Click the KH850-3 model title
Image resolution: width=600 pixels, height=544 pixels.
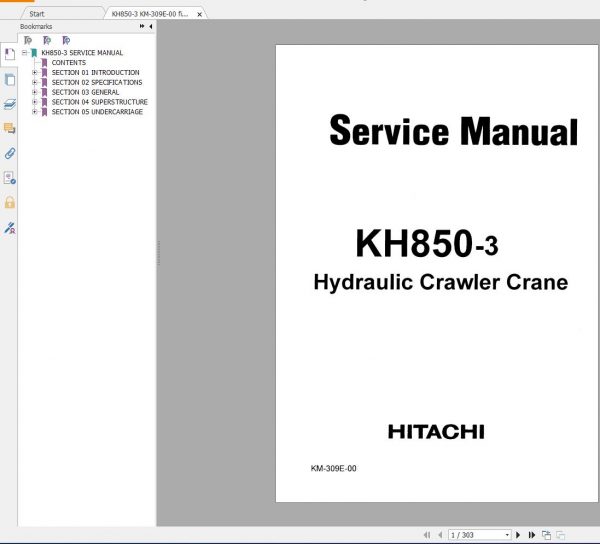coord(427,243)
